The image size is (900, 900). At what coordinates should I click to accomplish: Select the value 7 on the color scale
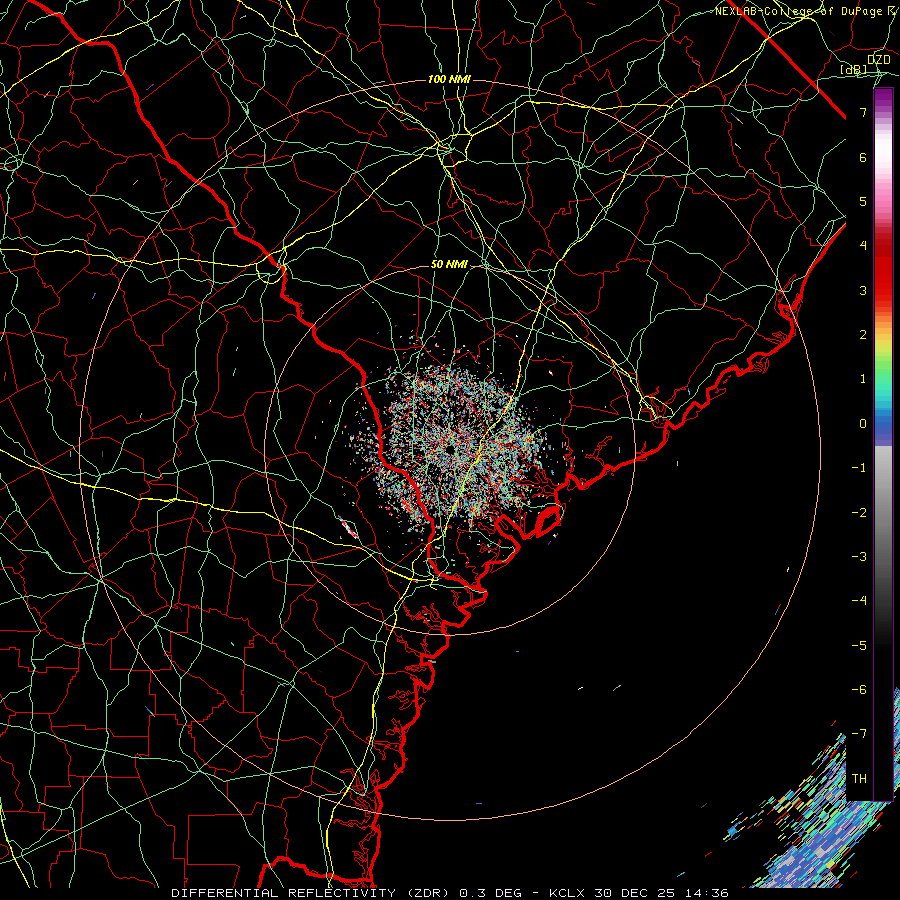(863, 112)
